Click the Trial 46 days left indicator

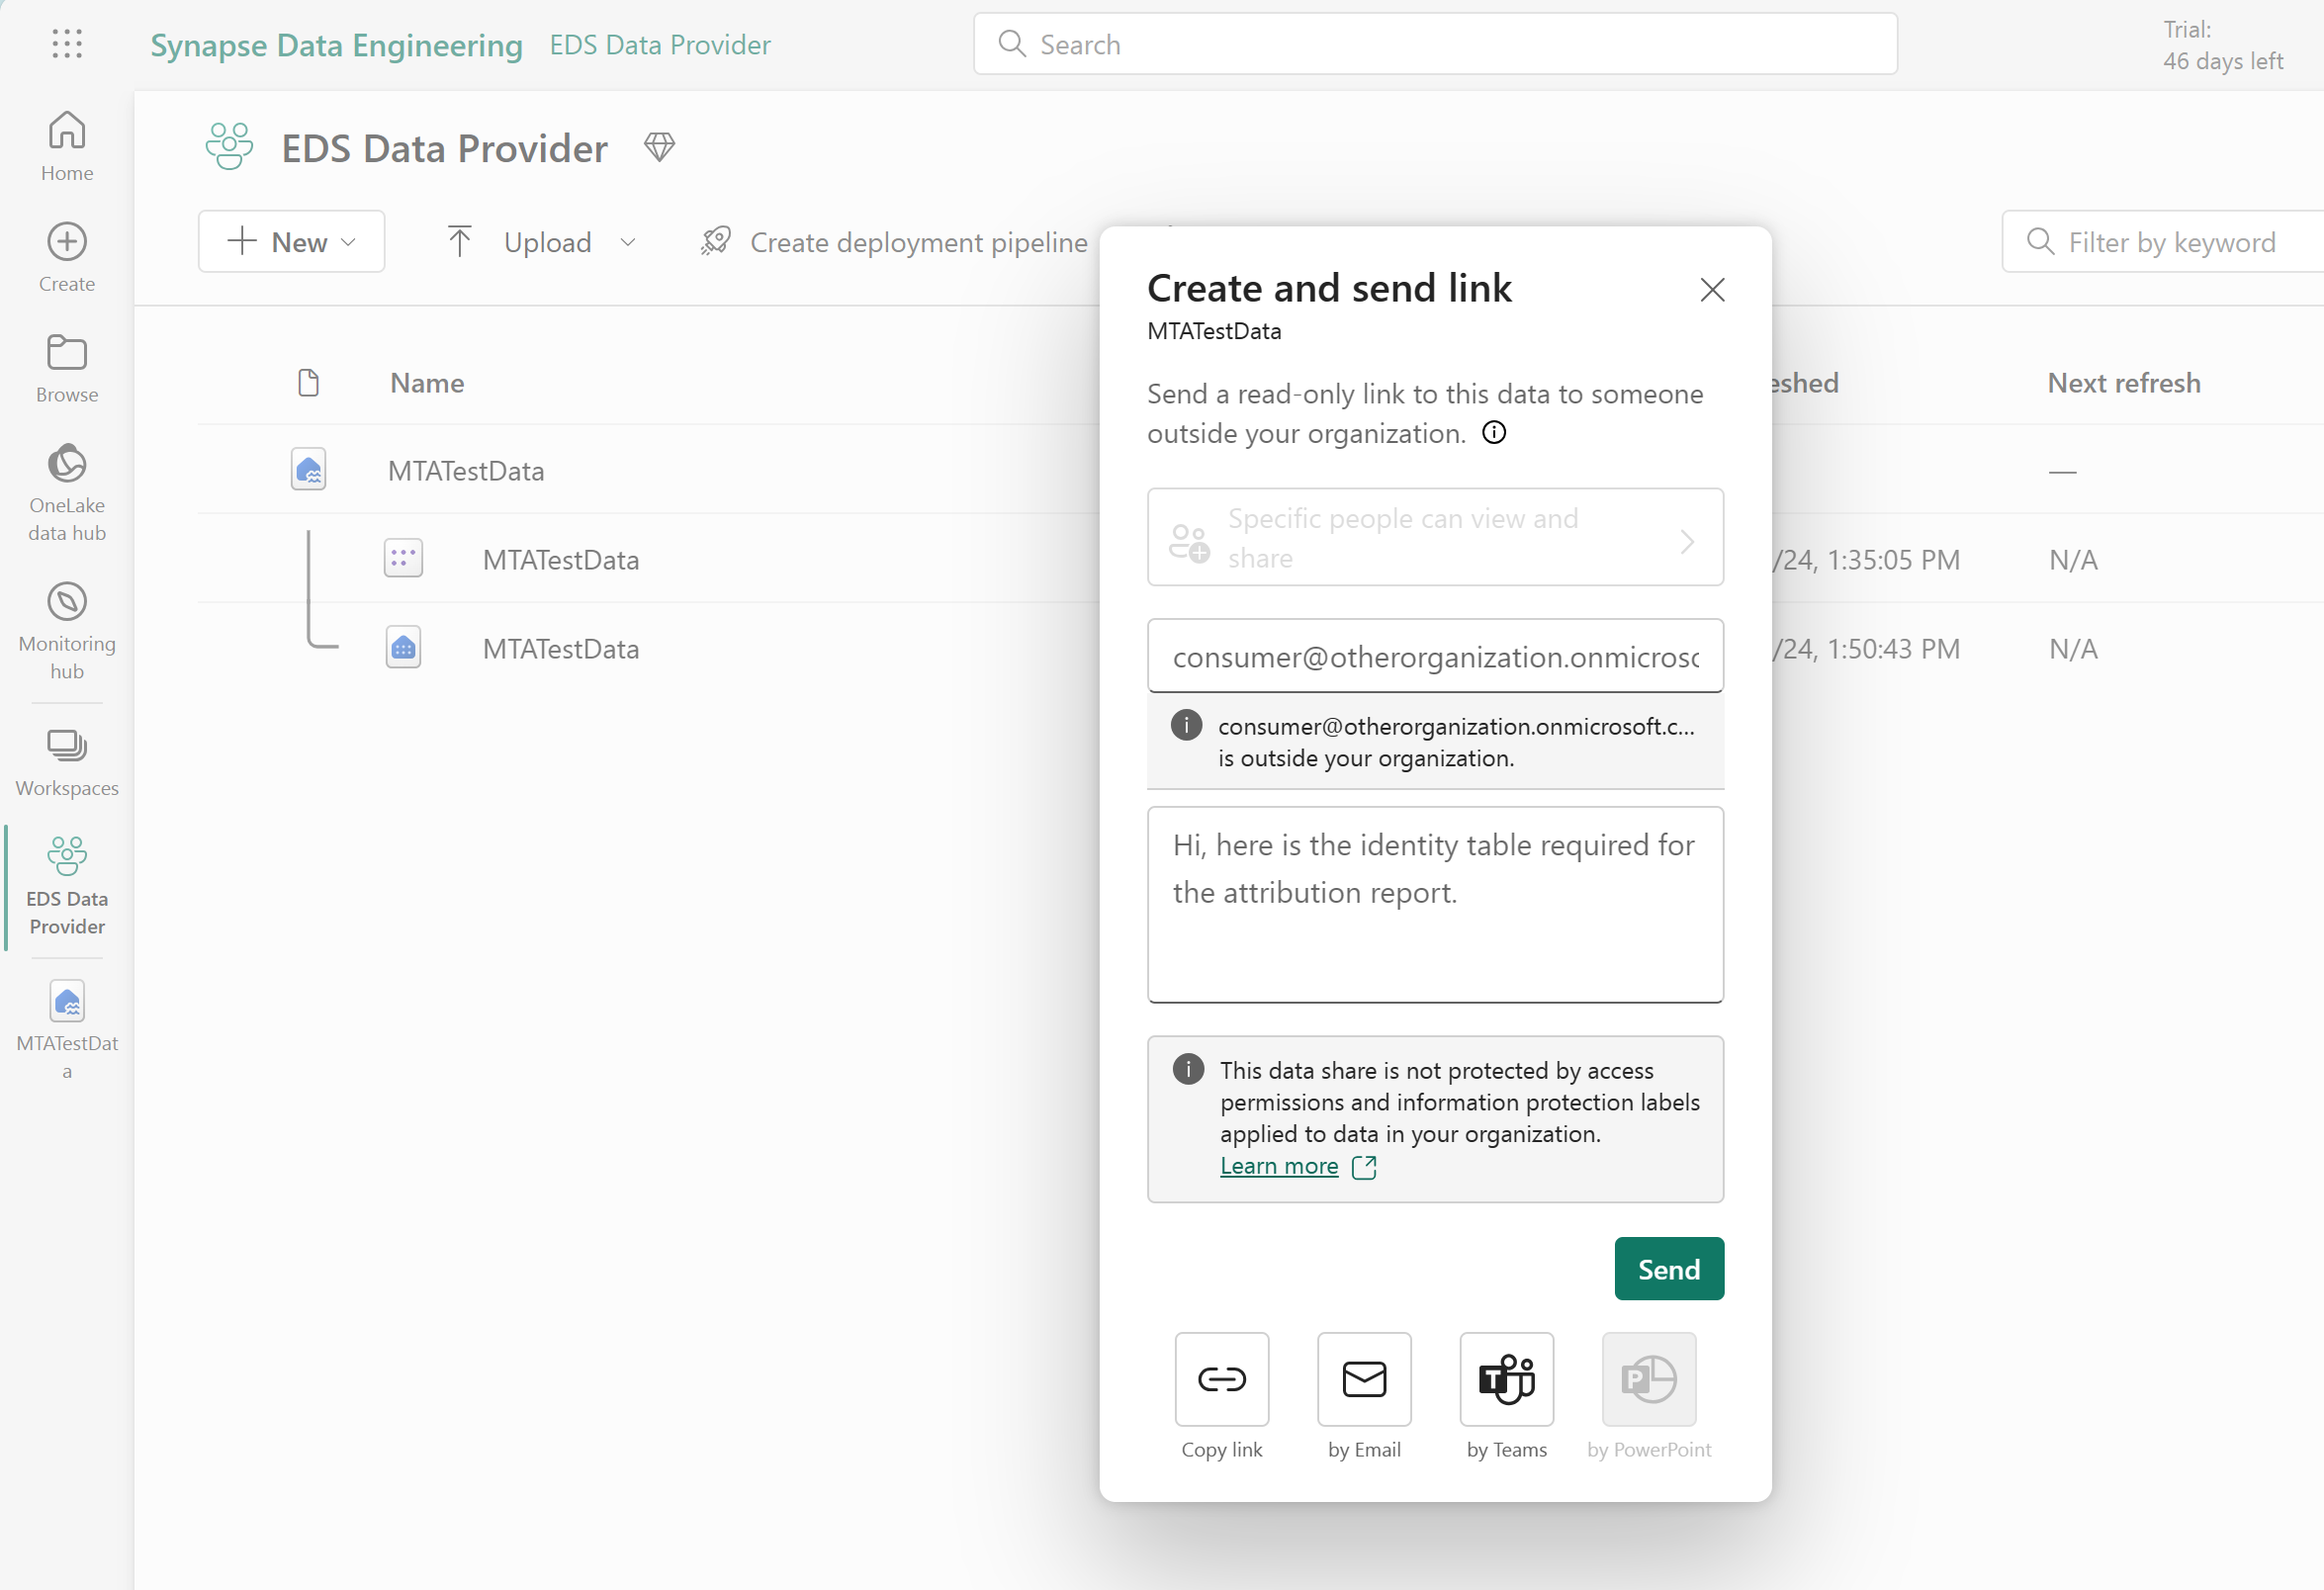(x=2222, y=45)
